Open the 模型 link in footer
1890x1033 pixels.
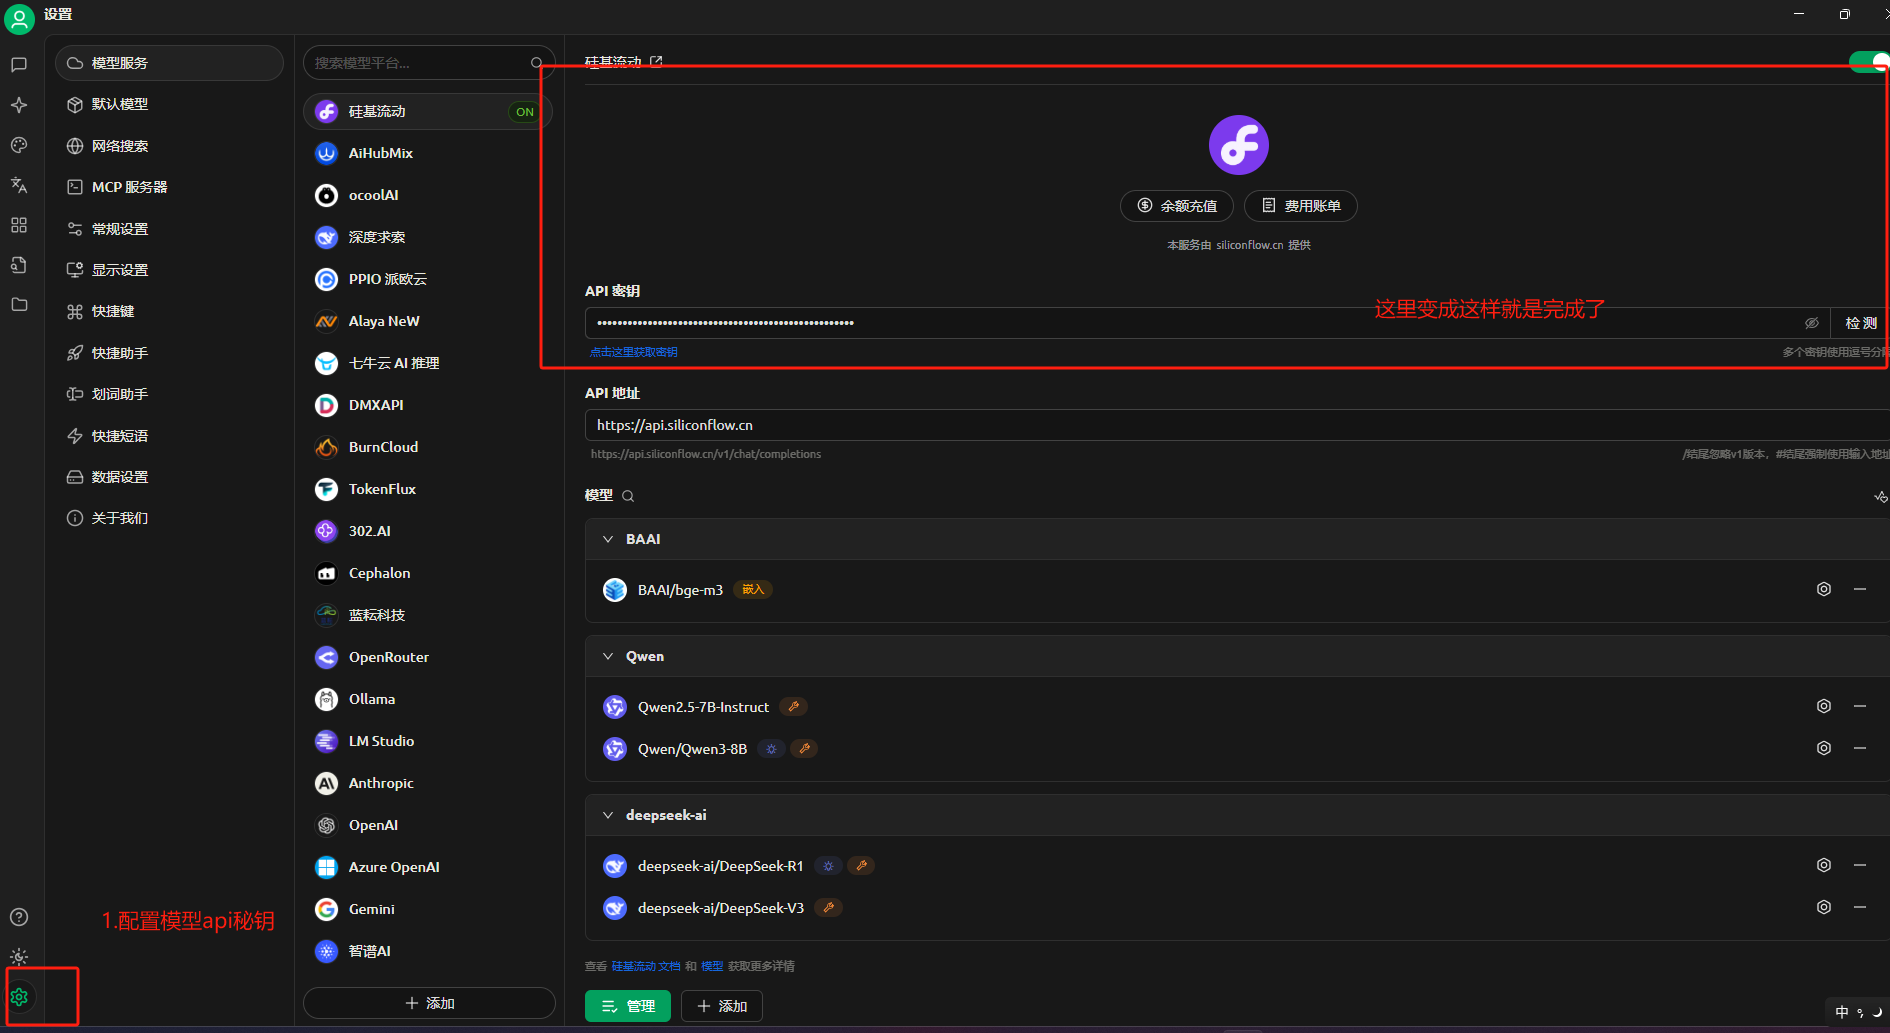point(712,966)
